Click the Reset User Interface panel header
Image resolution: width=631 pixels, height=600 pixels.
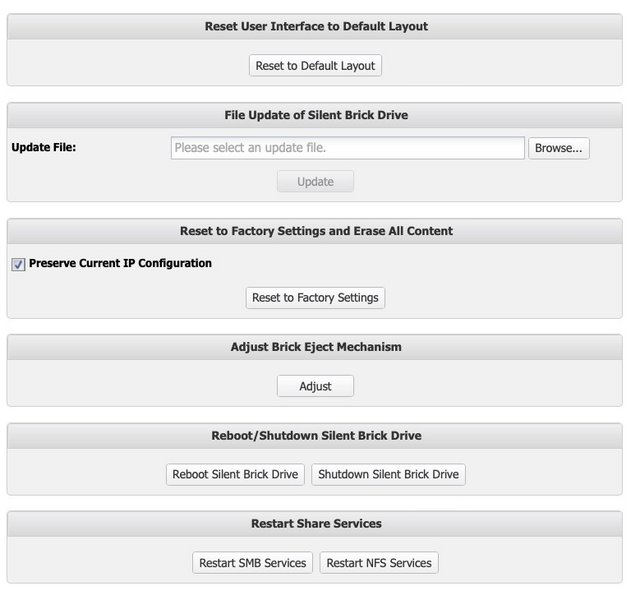pos(315,26)
